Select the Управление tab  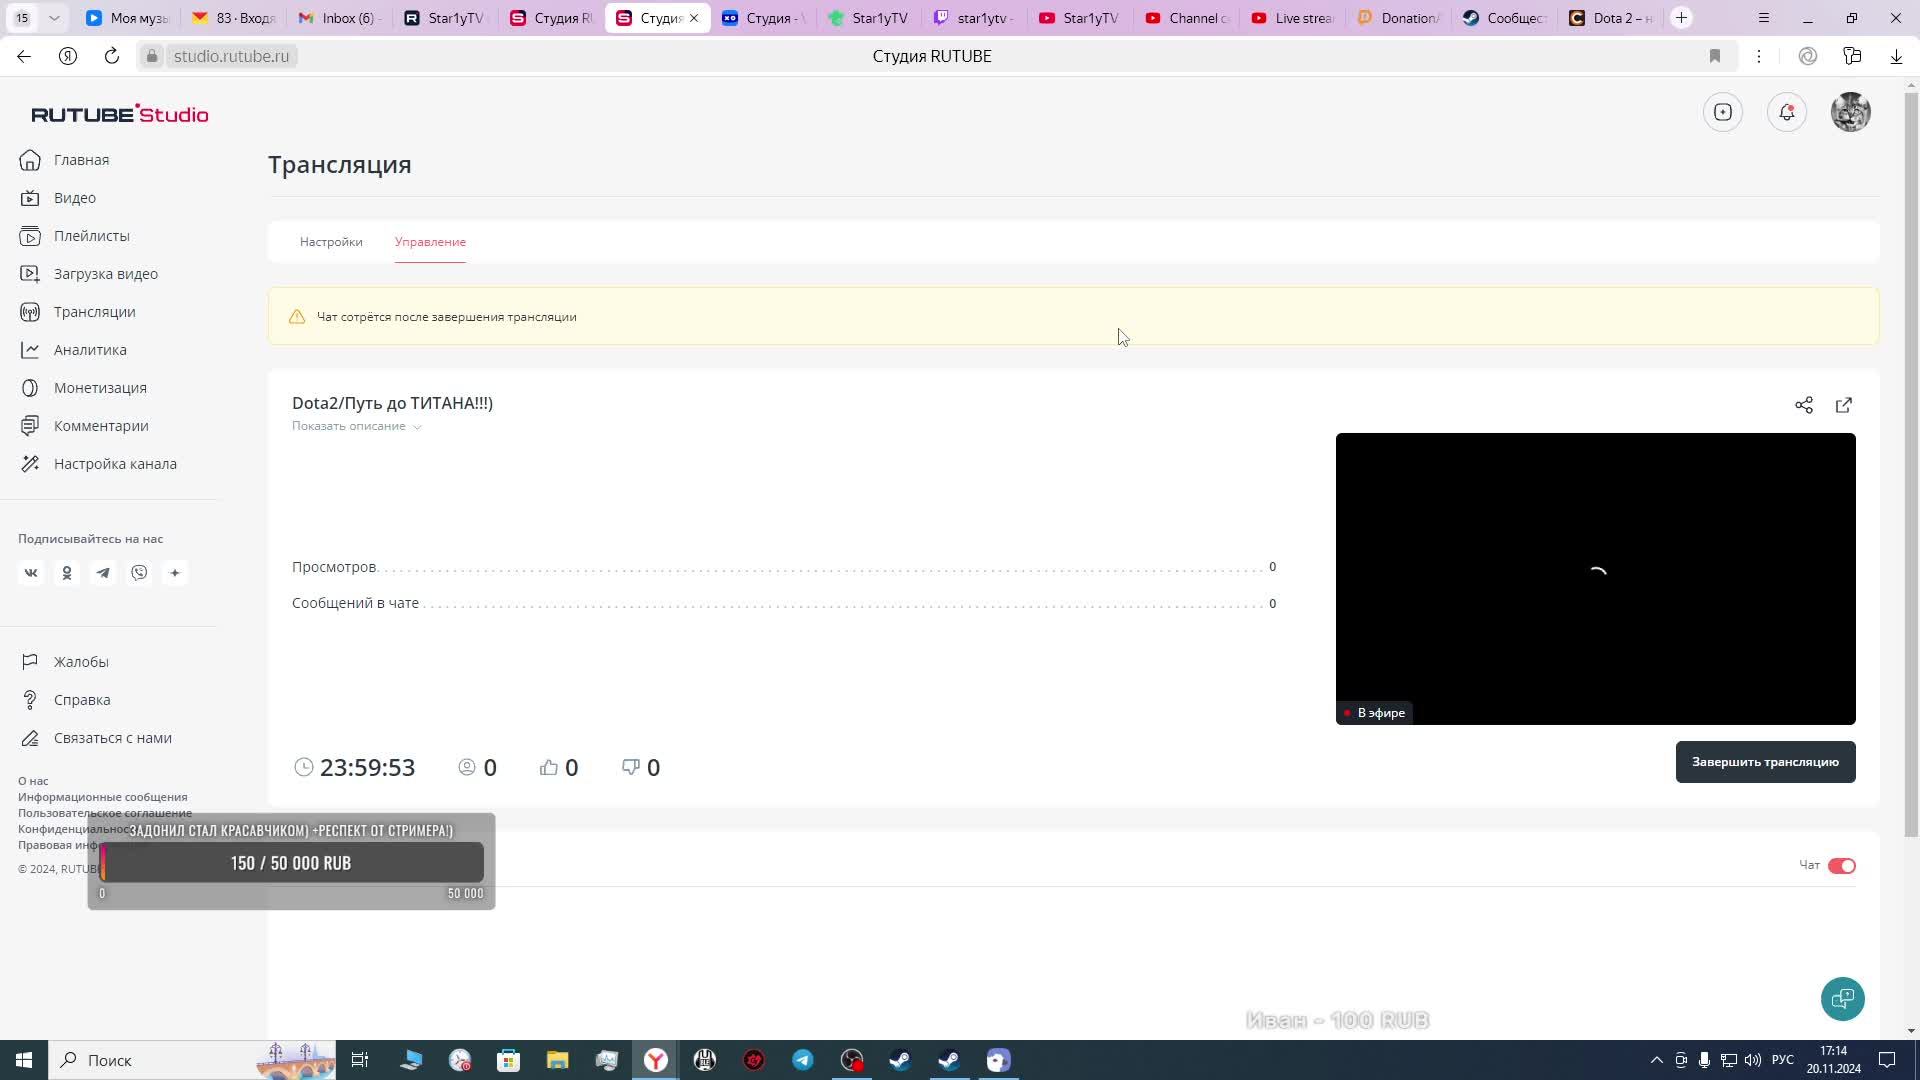[x=430, y=242]
